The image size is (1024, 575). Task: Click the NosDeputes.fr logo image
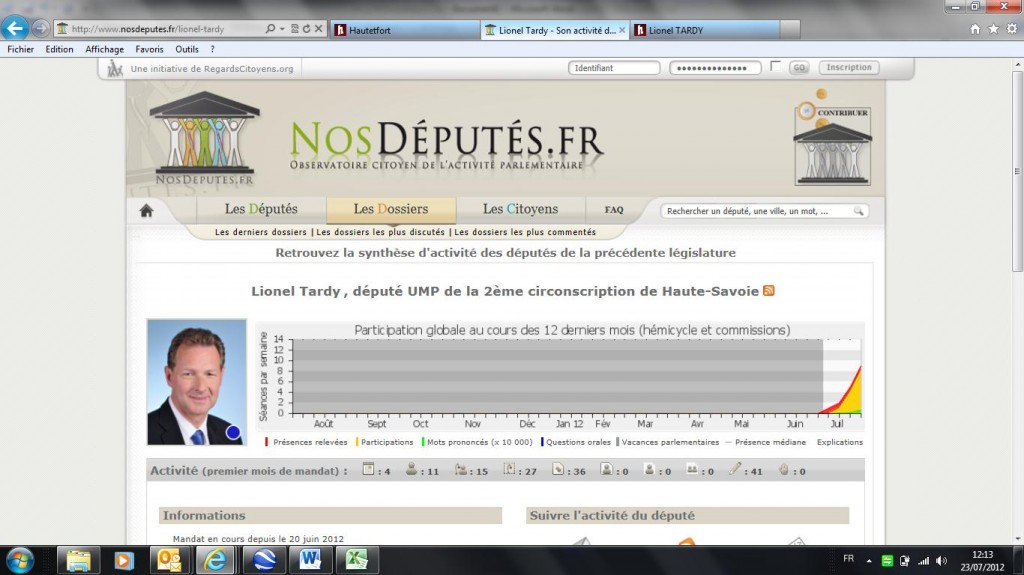204,137
